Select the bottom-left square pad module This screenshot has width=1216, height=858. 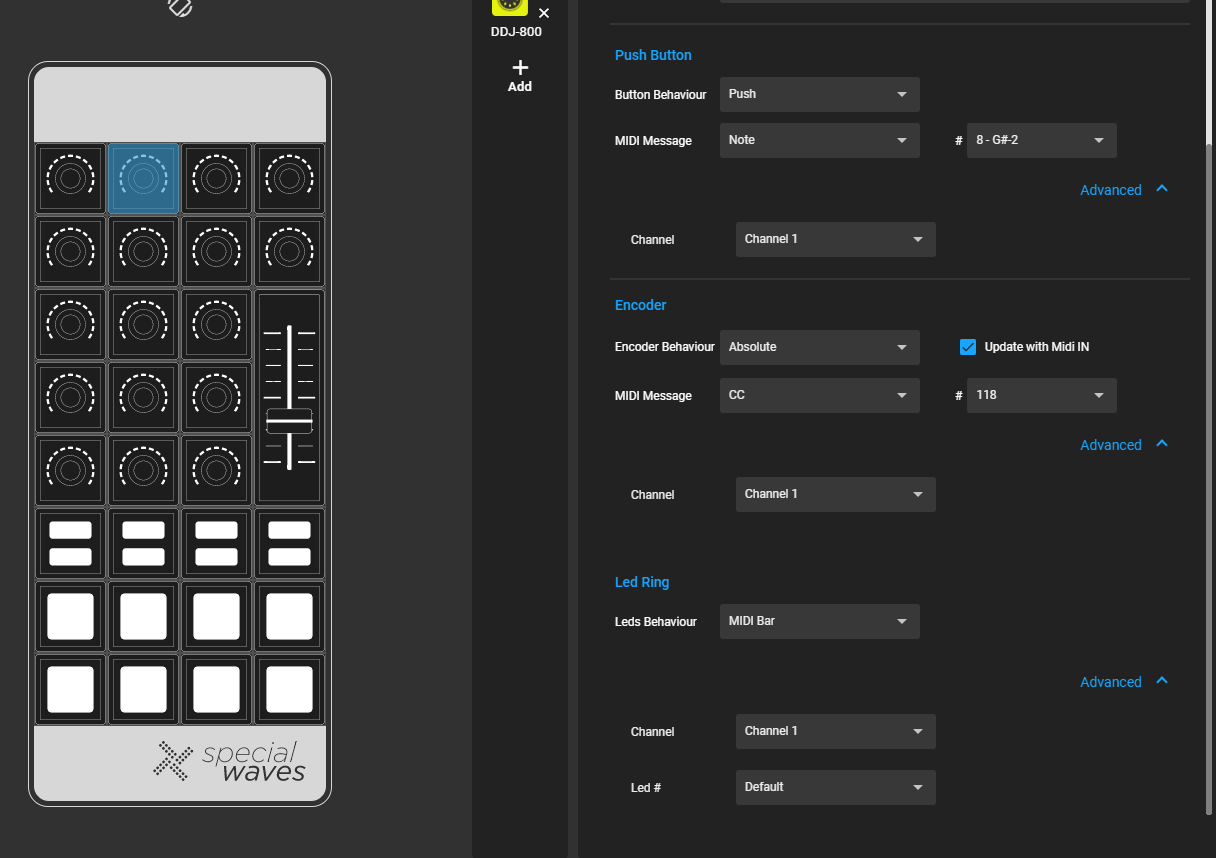click(x=70, y=689)
